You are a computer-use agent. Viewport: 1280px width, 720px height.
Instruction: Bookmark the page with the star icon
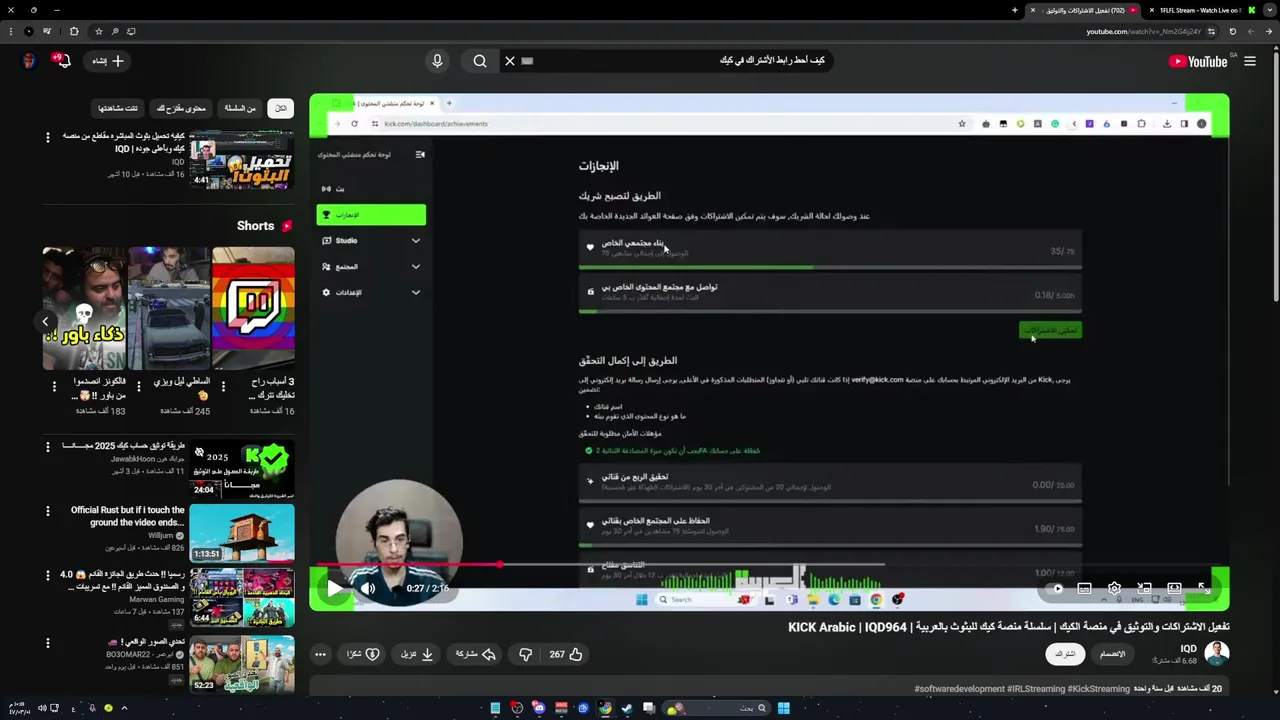click(x=98, y=31)
